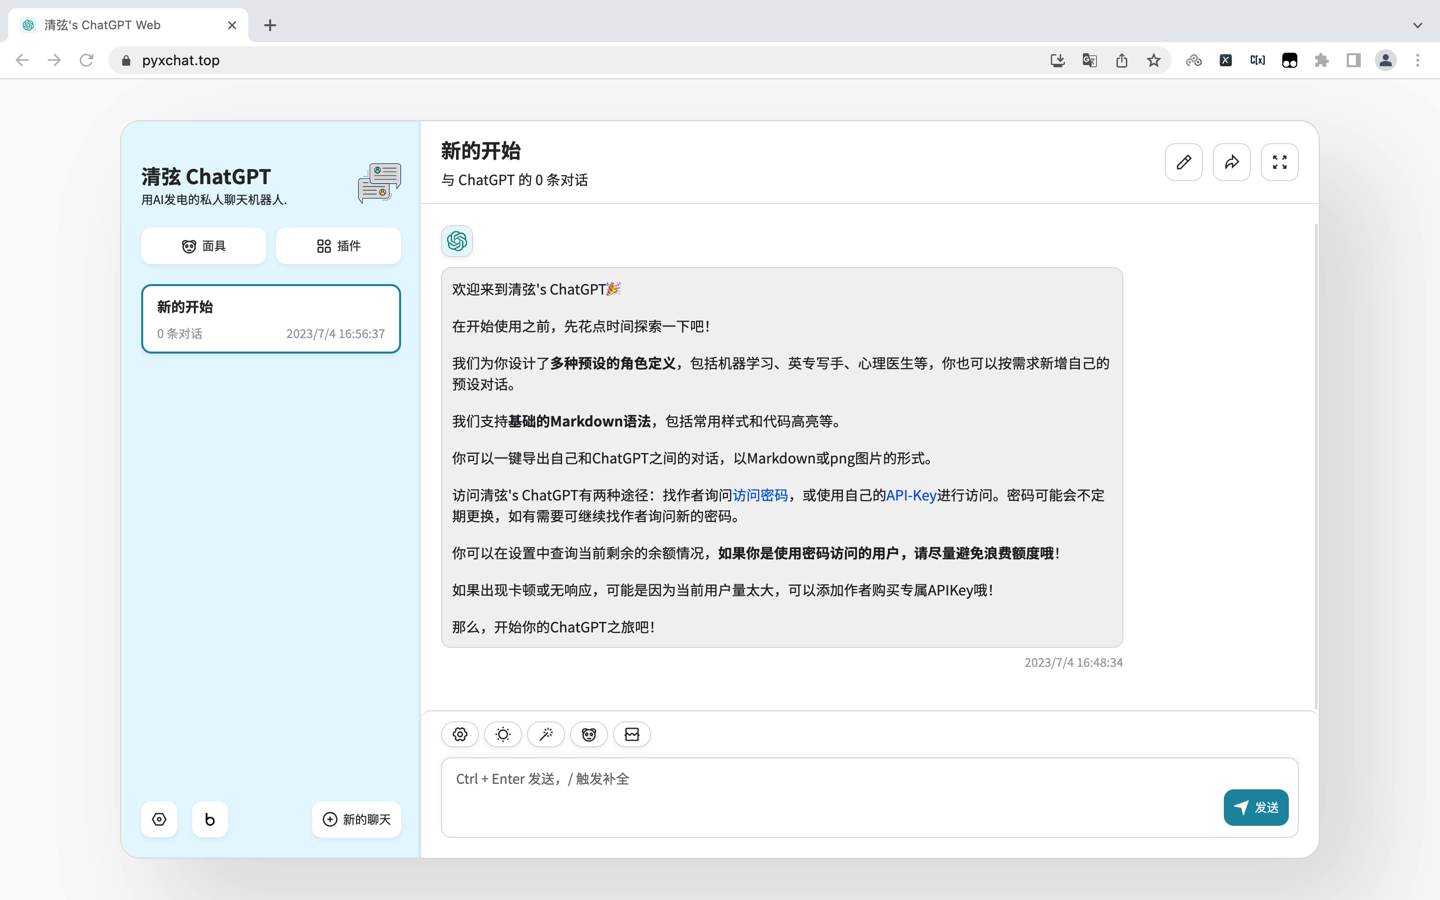Open chat settings gear above input
The image size is (1440, 900).
[460, 734]
